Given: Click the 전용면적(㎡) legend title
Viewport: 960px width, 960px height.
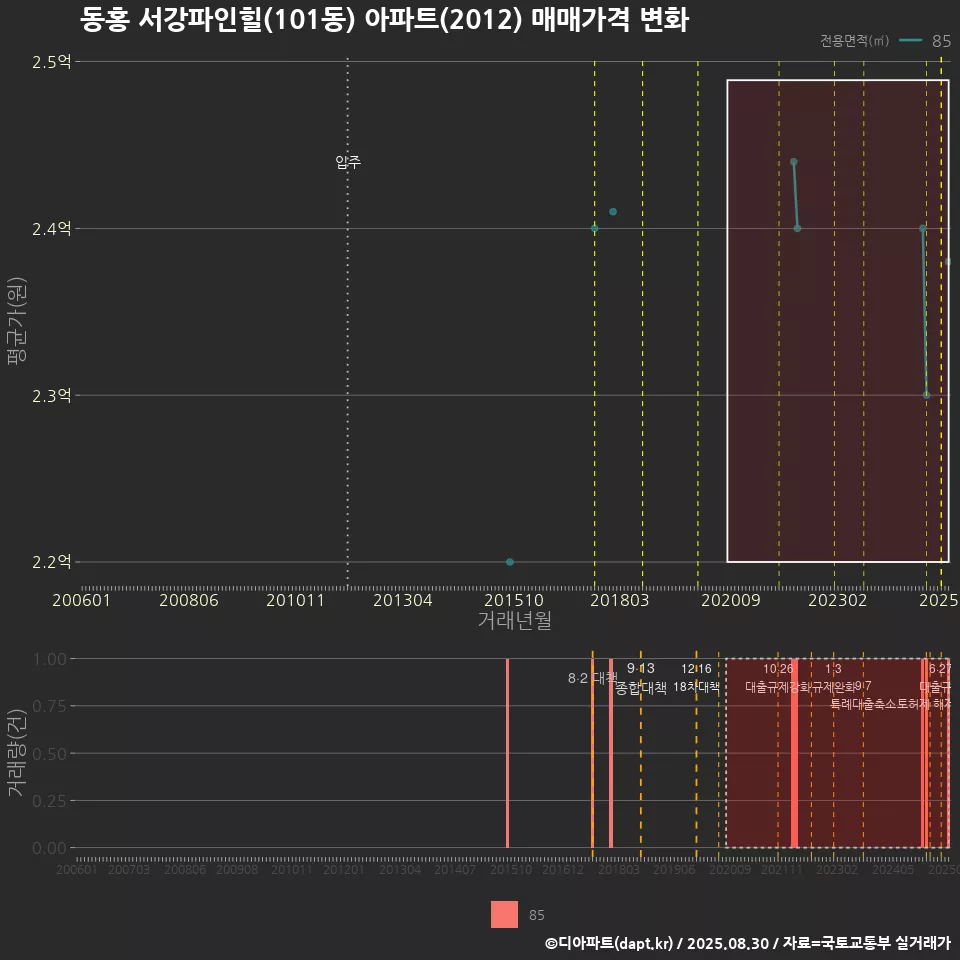Looking at the screenshot, I should click(x=854, y=40).
